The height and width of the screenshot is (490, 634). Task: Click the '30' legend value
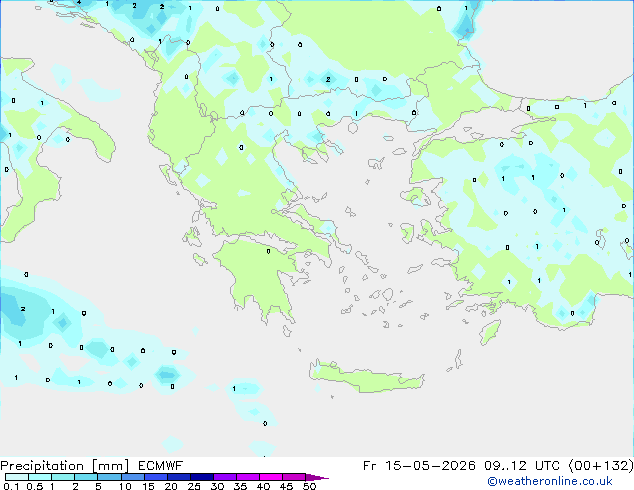pyautogui.click(x=217, y=486)
